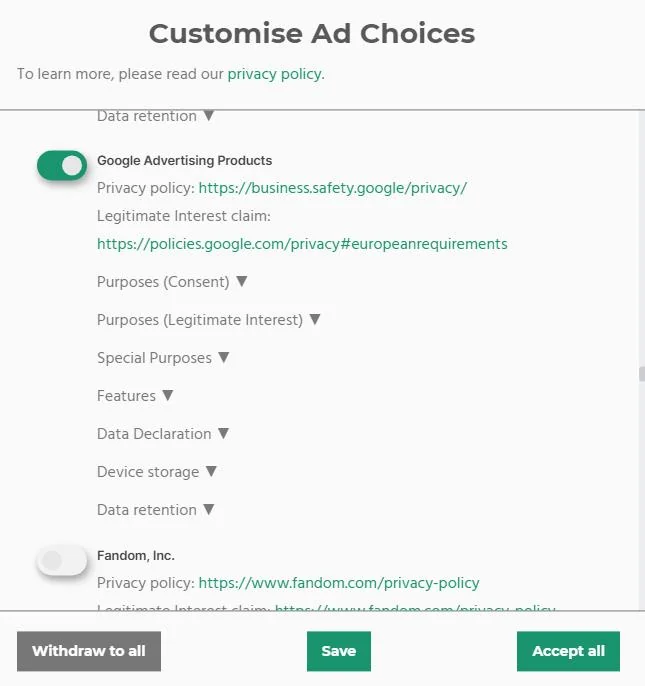Screen dimensions: 645x686
Task: Open Google business safety privacy link
Action: click(332, 188)
